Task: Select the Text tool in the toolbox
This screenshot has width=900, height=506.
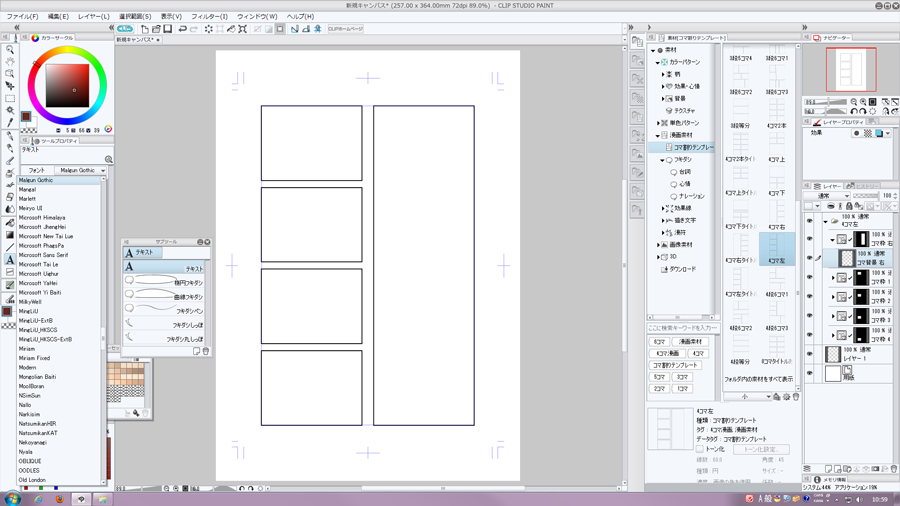Action: (x=10, y=259)
